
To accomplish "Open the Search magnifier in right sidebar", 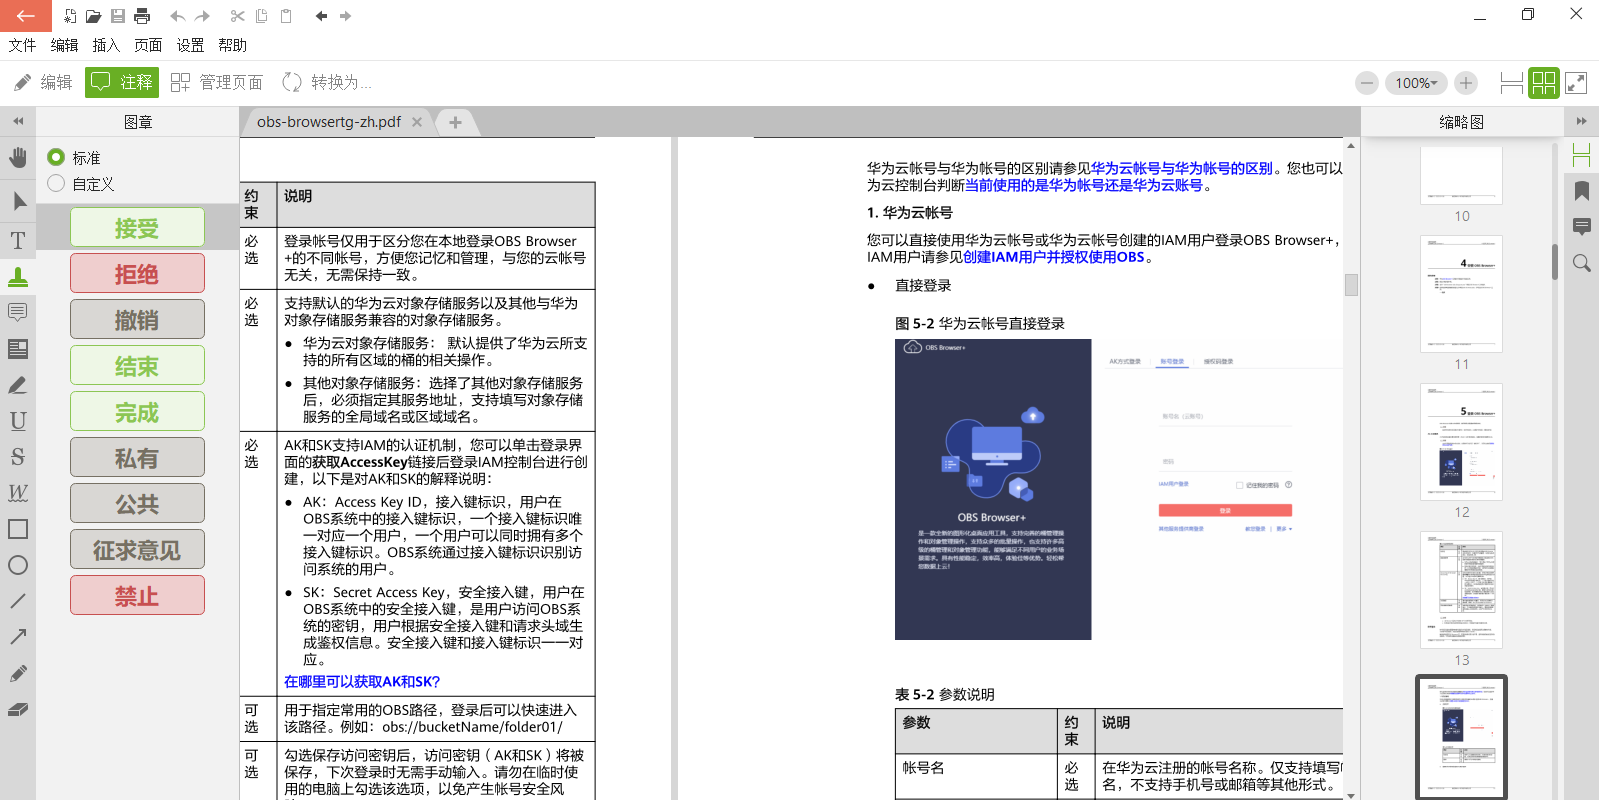I will (x=1582, y=263).
